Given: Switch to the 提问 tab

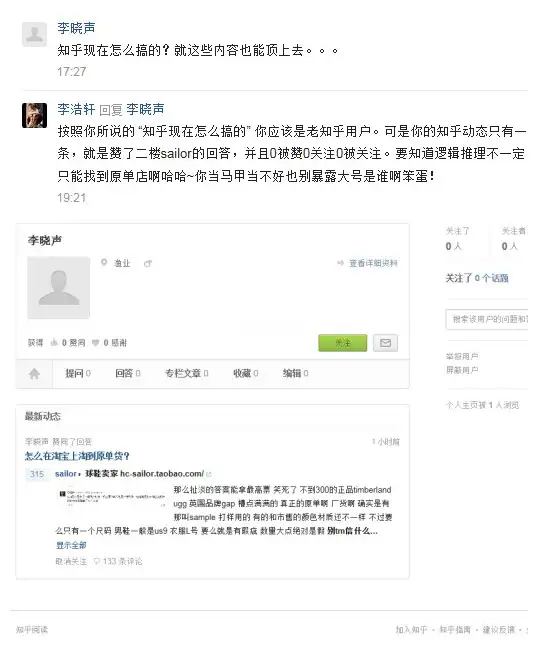Looking at the screenshot, I should coord(78,373).
